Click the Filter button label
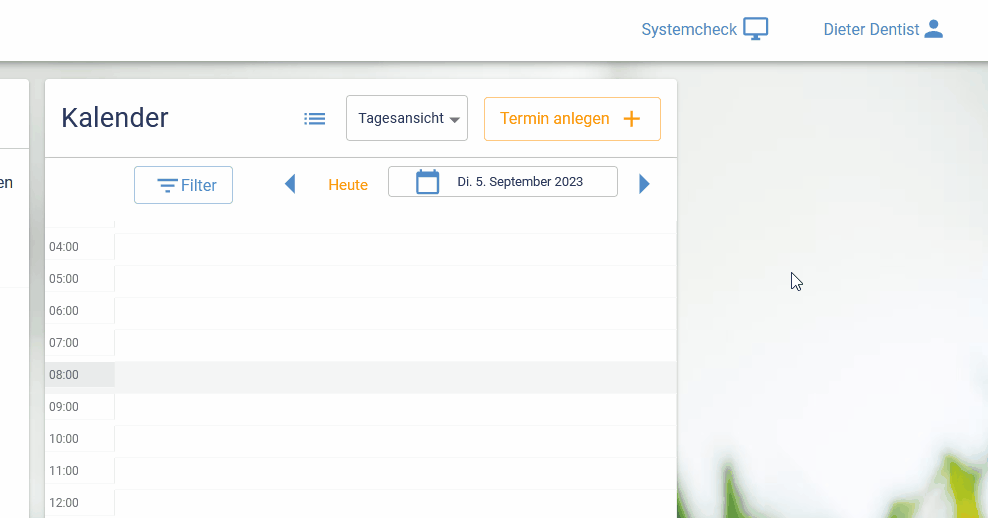 coord(199,186)
